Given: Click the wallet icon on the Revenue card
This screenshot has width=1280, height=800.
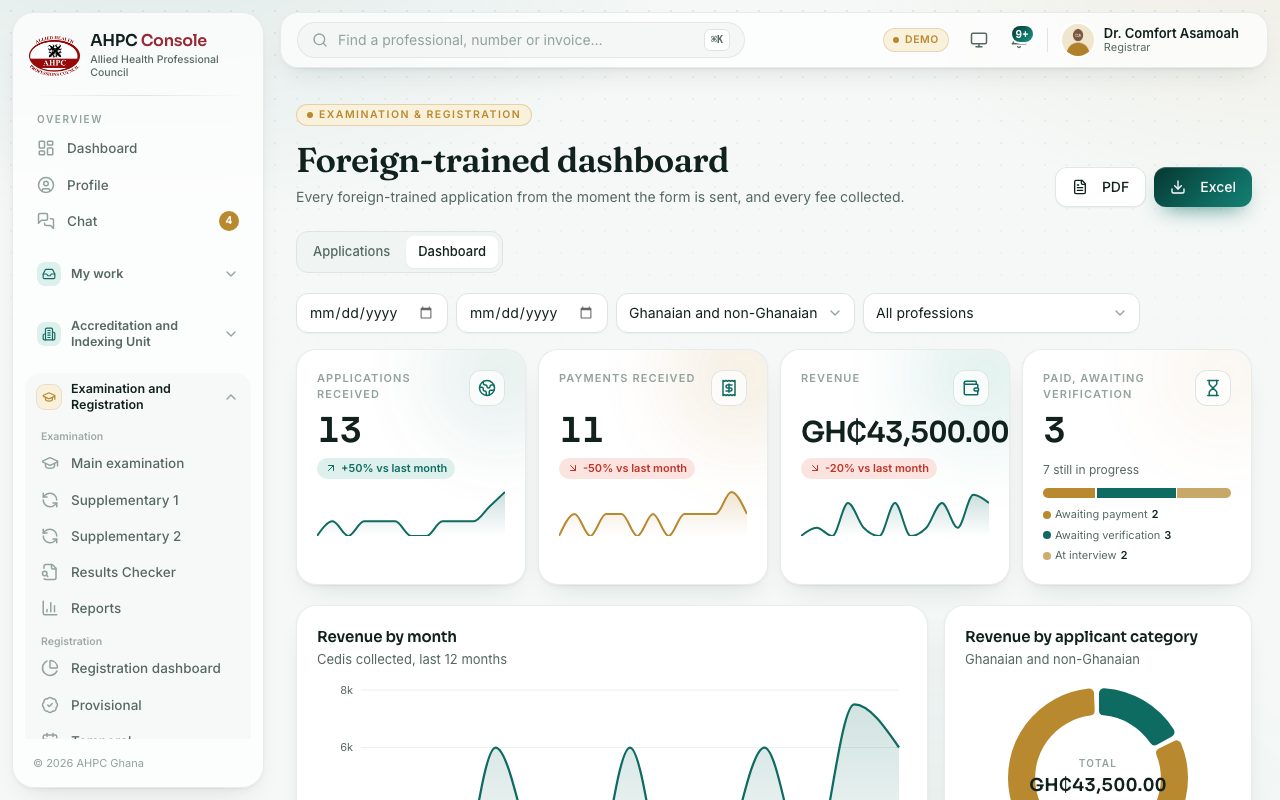Looking at the screenshot, I should [971, 388].
